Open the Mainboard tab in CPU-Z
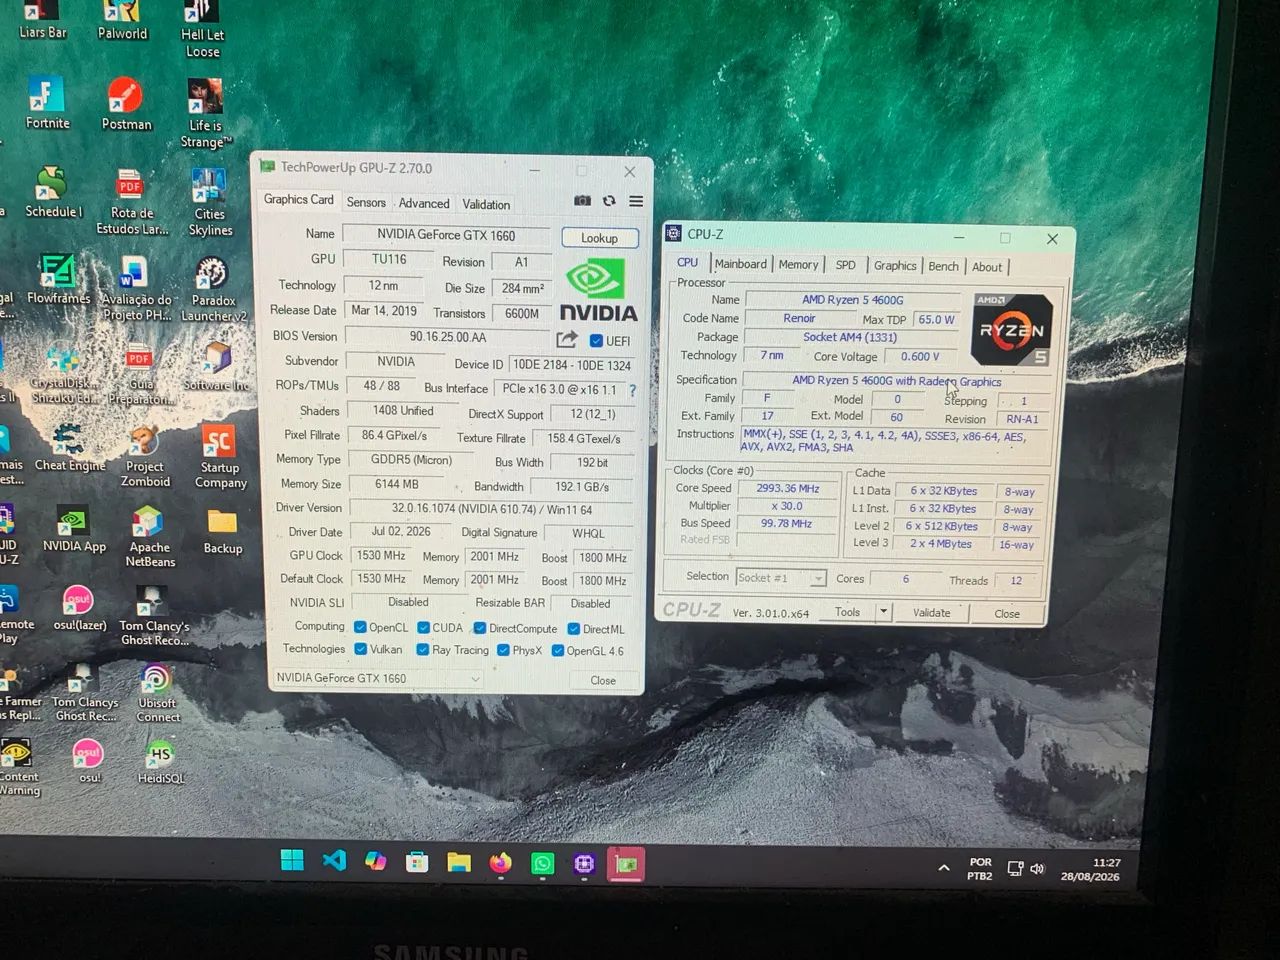The height and width of the screenshot is (960, 1280). pyautogui.click(x=740, y=264)
